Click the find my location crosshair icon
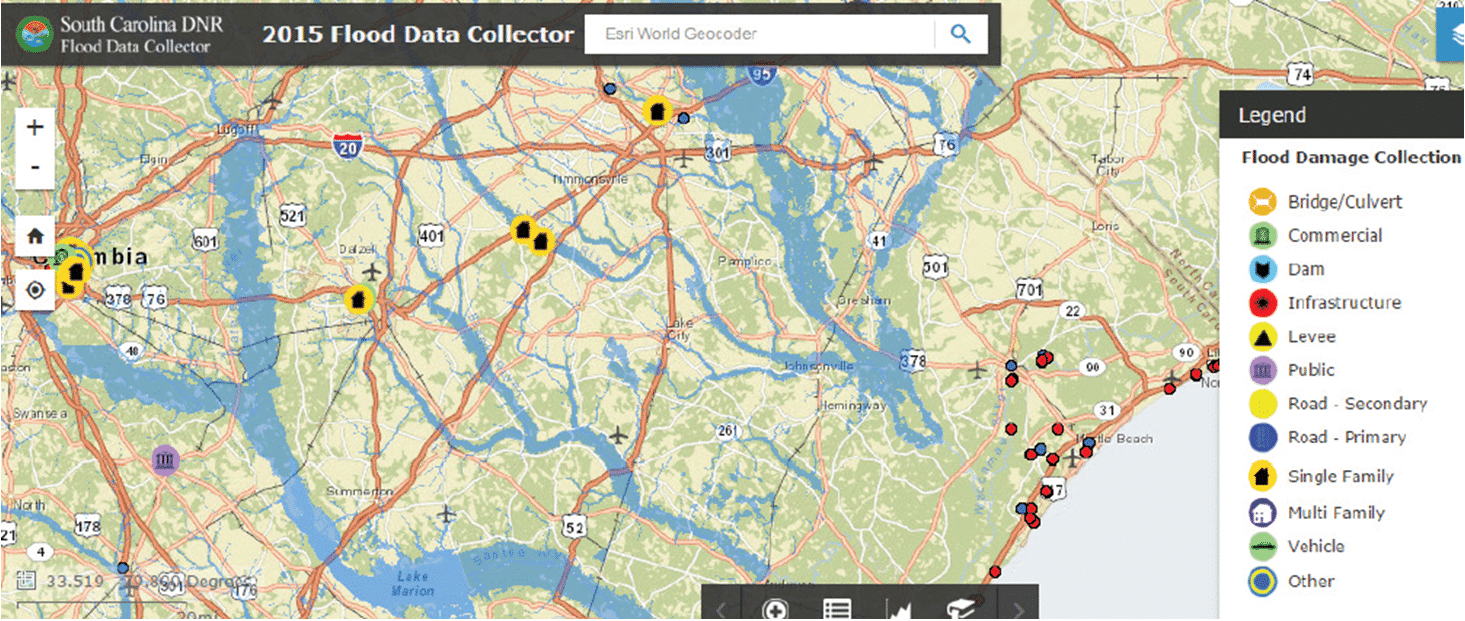This screenshot has height=621, width=1465. (x=34, y=290)
